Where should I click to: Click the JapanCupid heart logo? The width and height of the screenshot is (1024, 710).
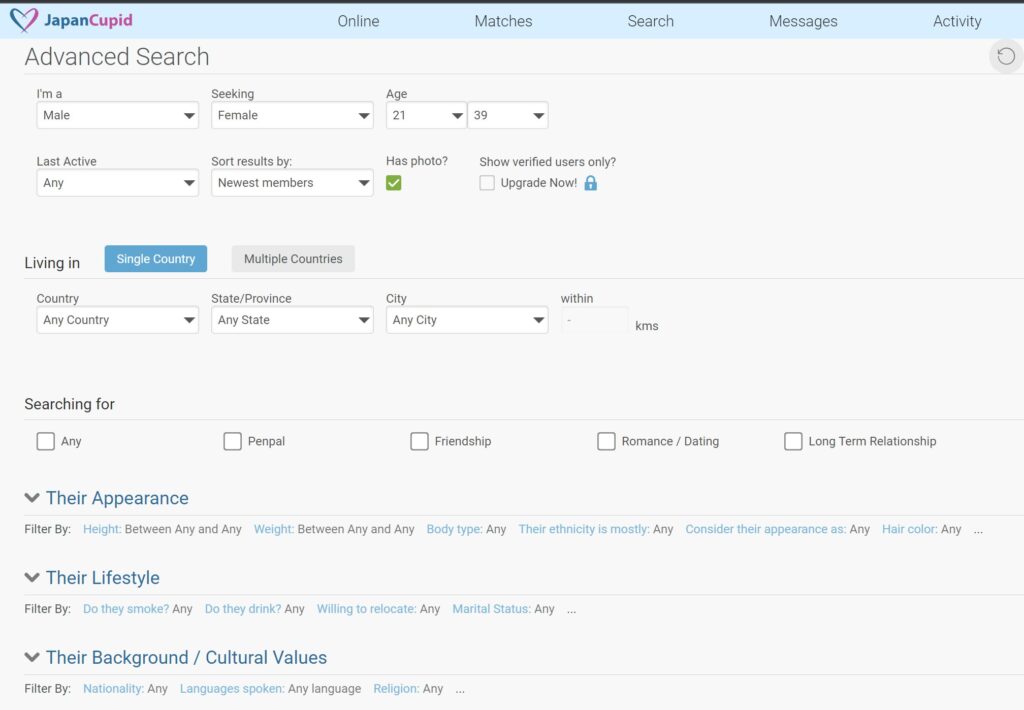(x=24, y=20)
